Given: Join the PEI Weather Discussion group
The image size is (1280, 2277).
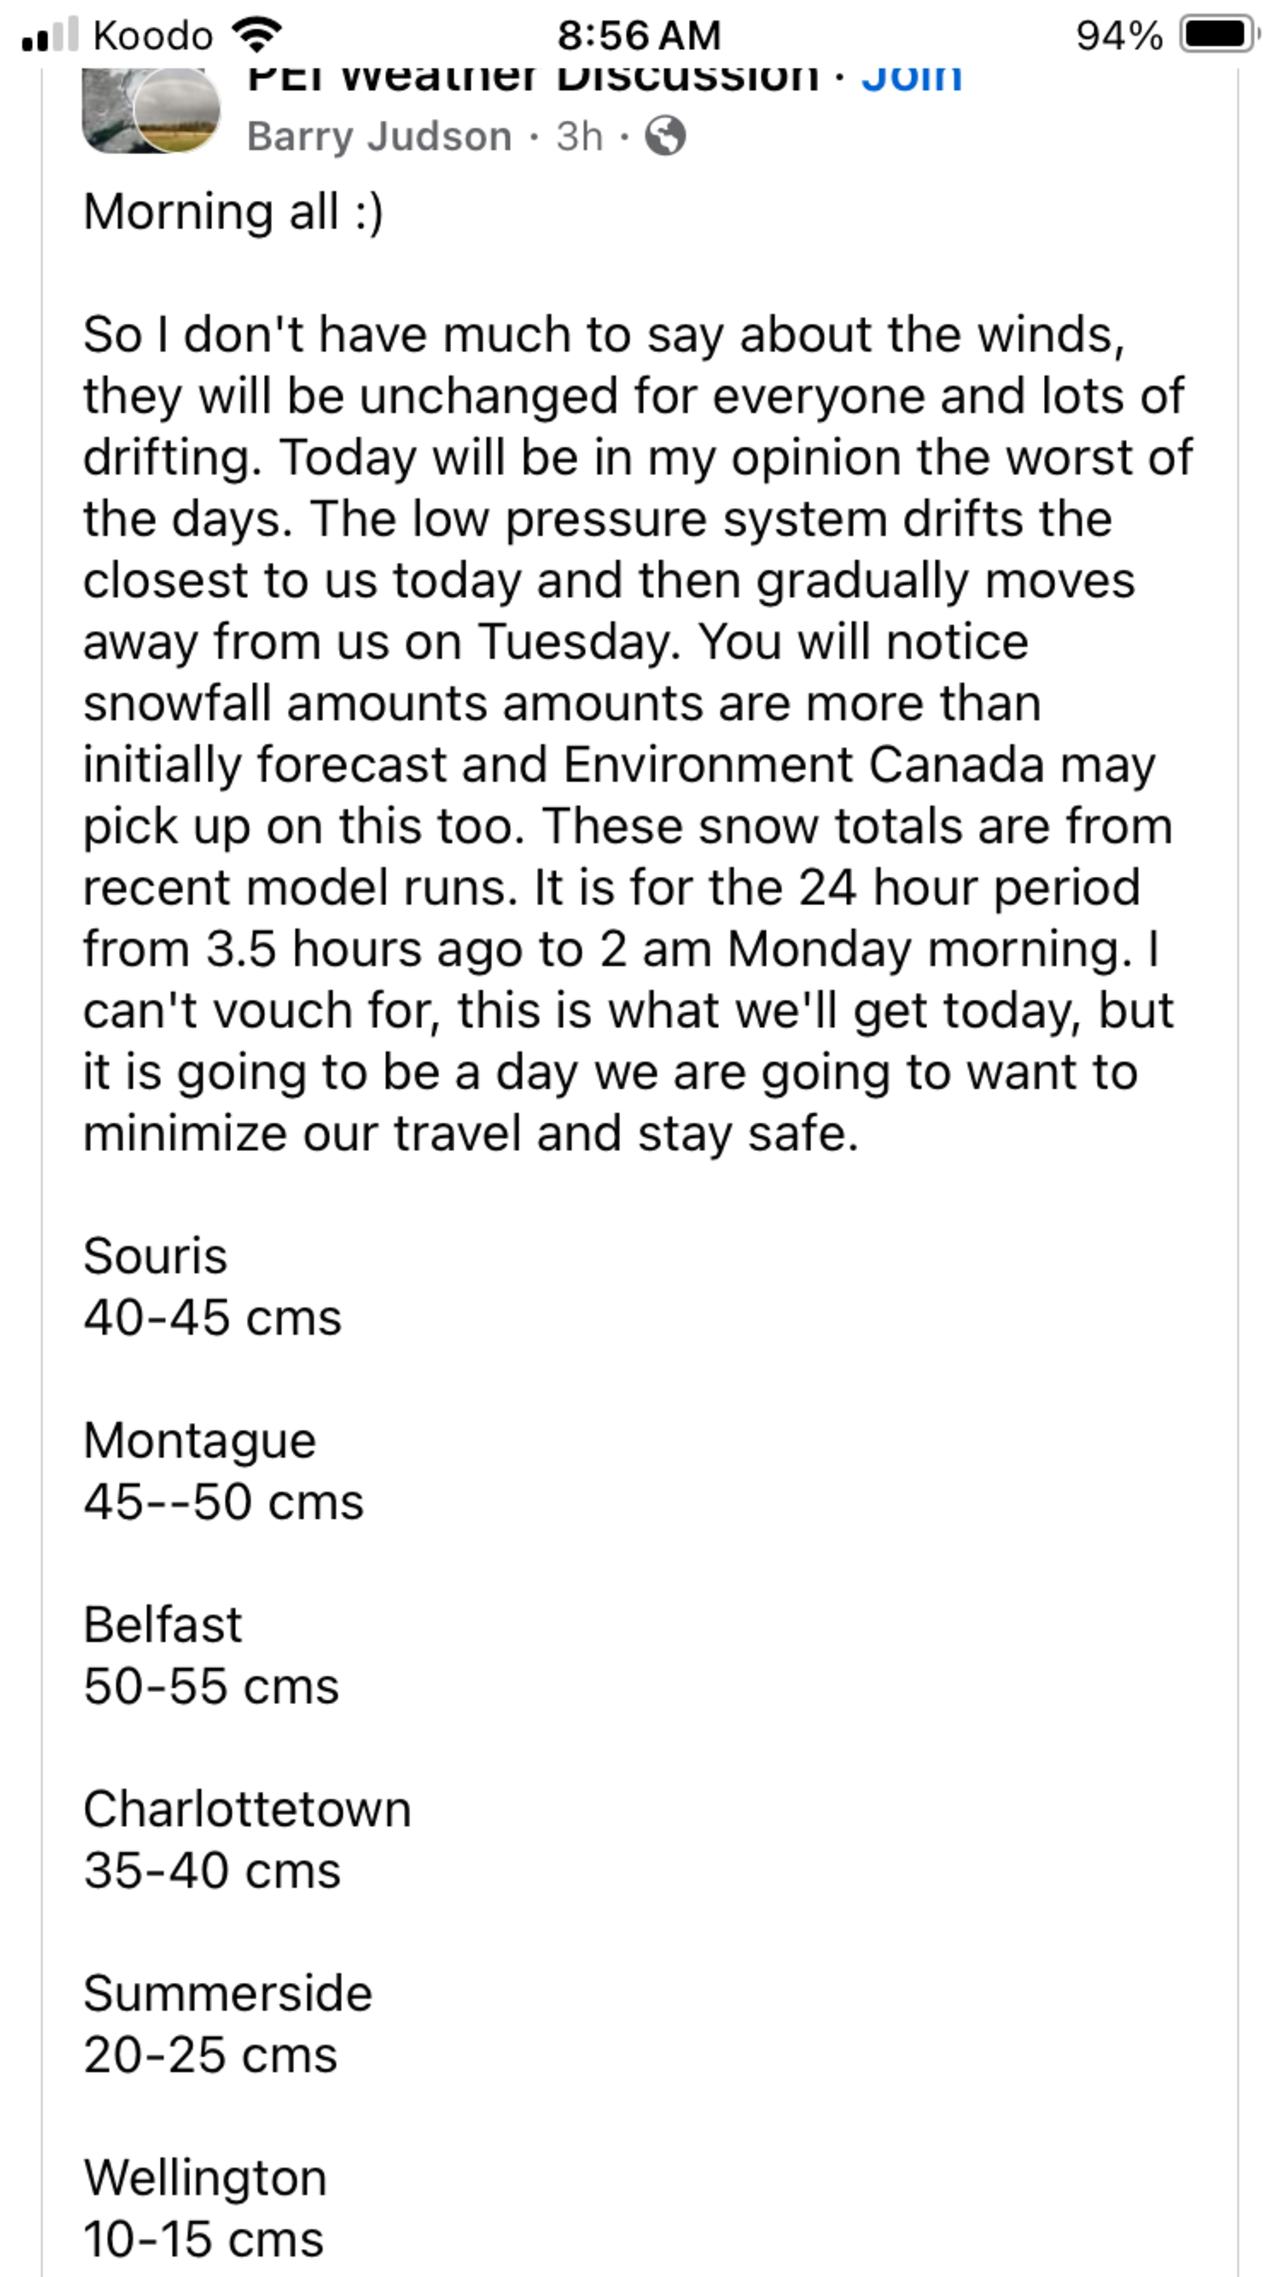Looking at the screenshot, I should (911, 78).
